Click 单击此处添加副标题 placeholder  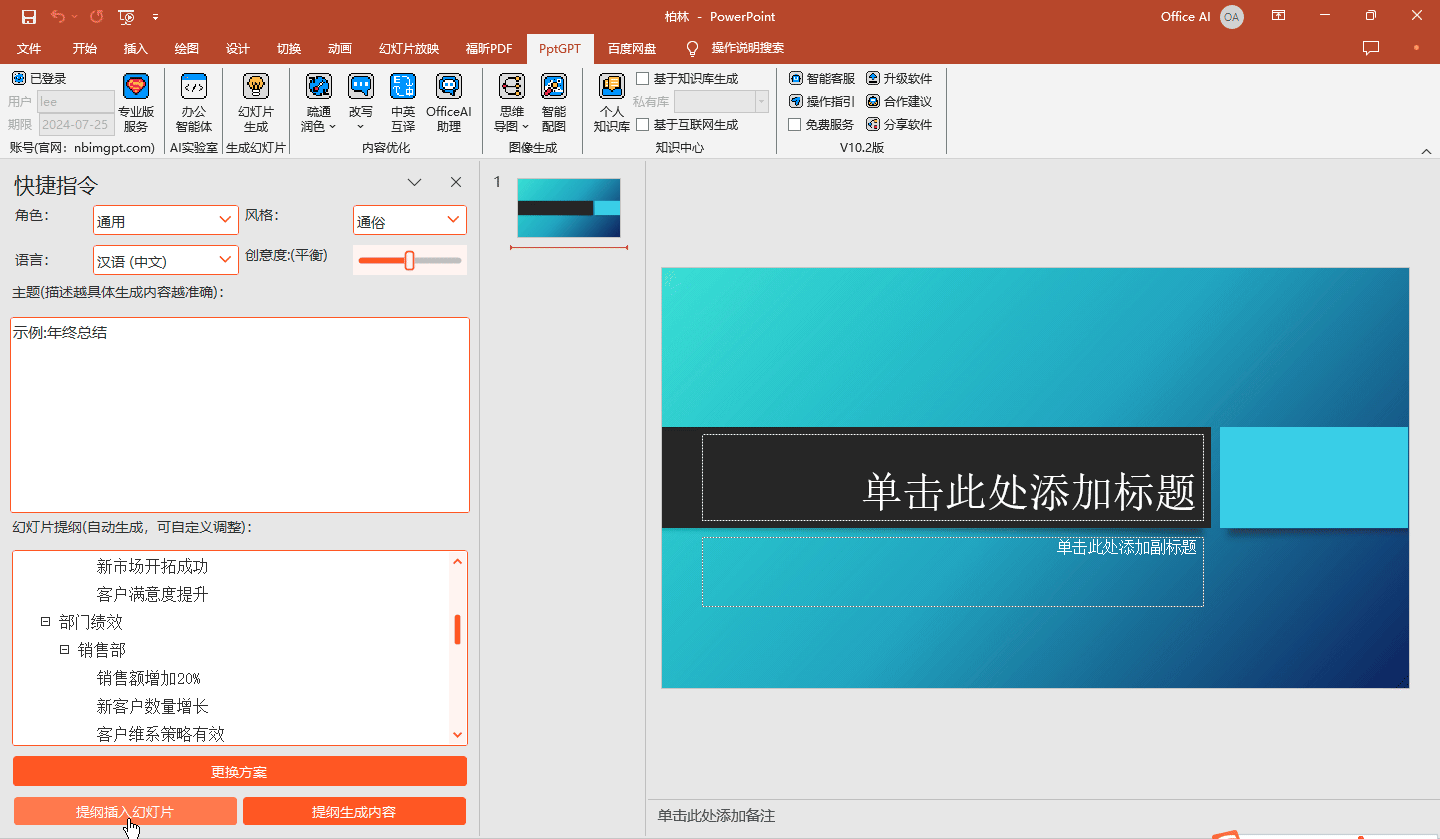(952, 572)
